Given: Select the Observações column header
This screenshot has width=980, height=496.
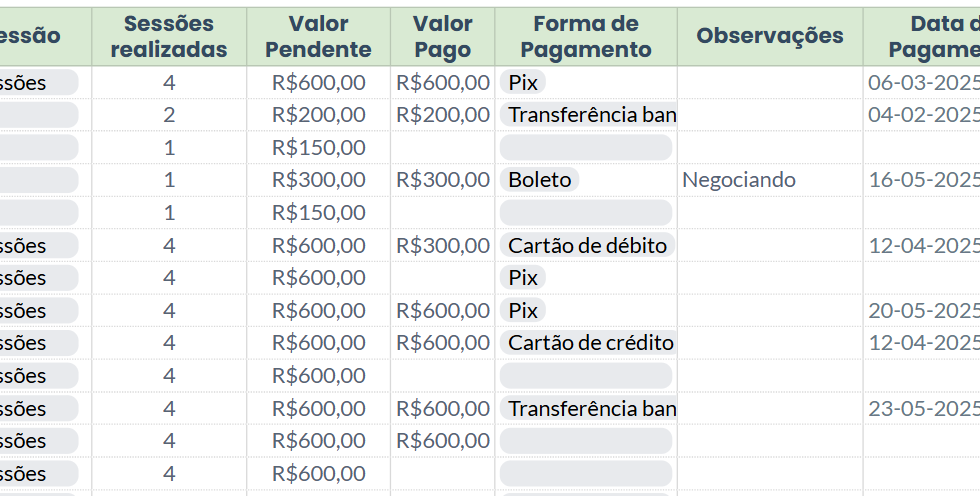Looking at the screenshot, I should [x=769, y=36].
